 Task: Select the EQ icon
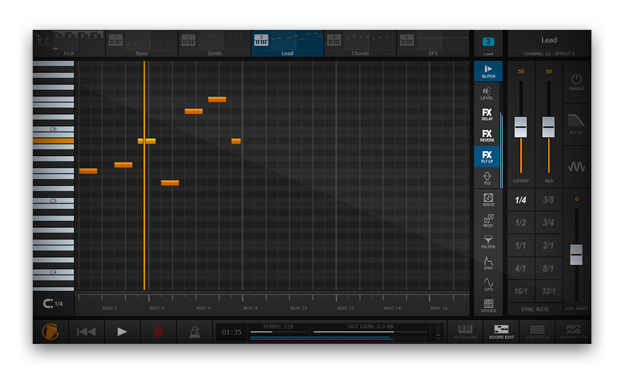pos(487,178)
